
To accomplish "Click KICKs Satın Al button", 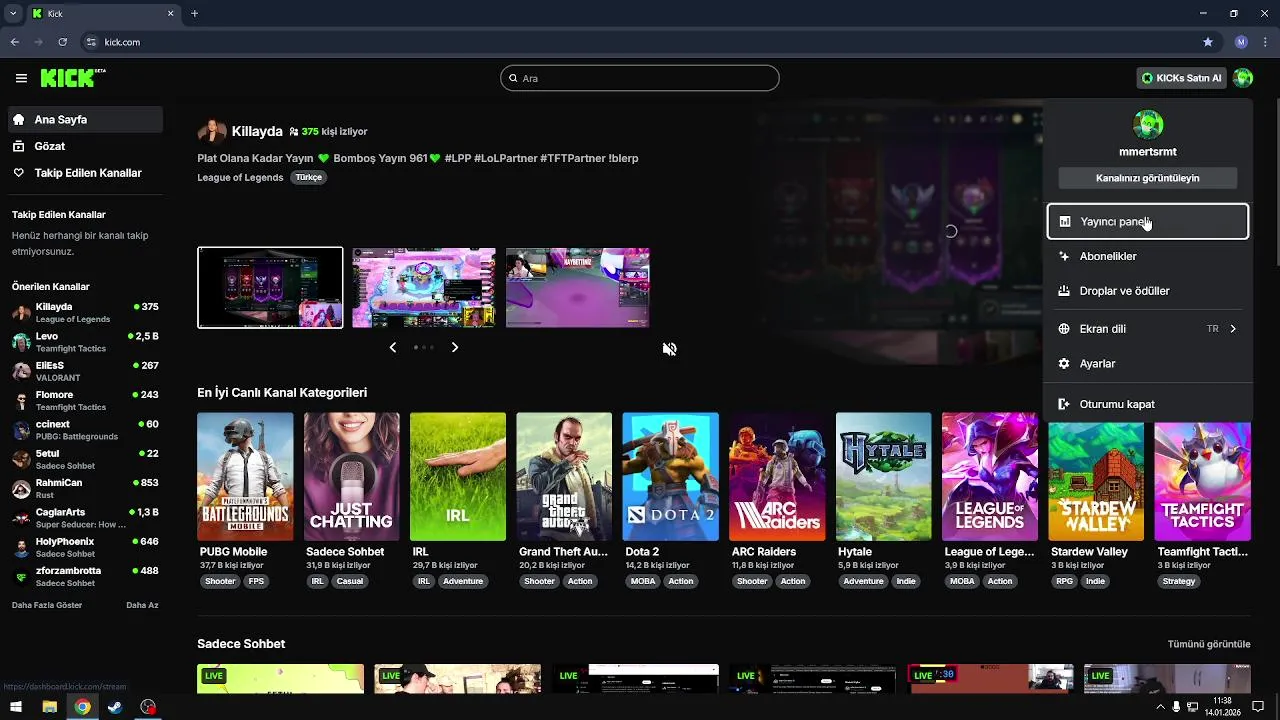I will (x=1182, y=78).
